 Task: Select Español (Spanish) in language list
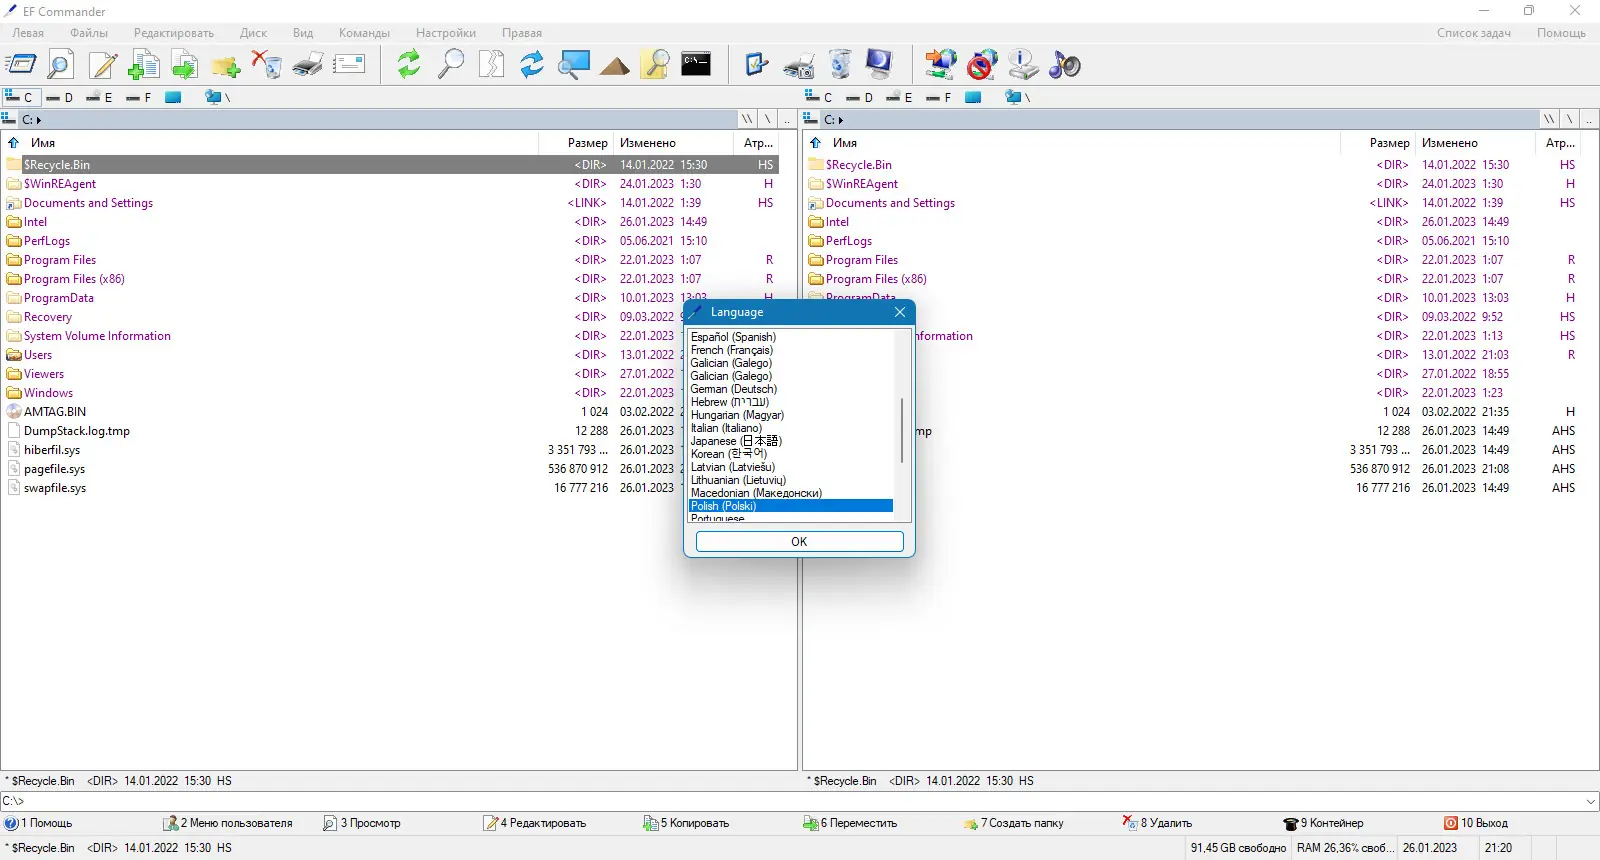pyautogui.click(x=733, y=337)
